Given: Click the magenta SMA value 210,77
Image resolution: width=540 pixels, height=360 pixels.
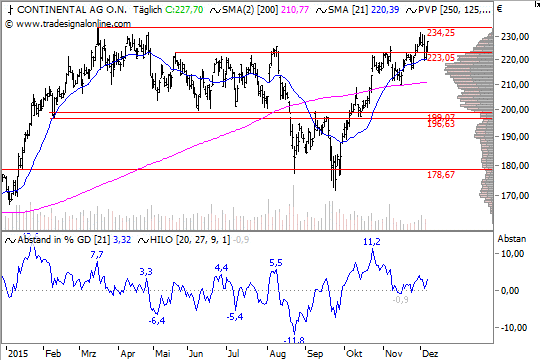Looking at the screenshot, I should (295, 10).
